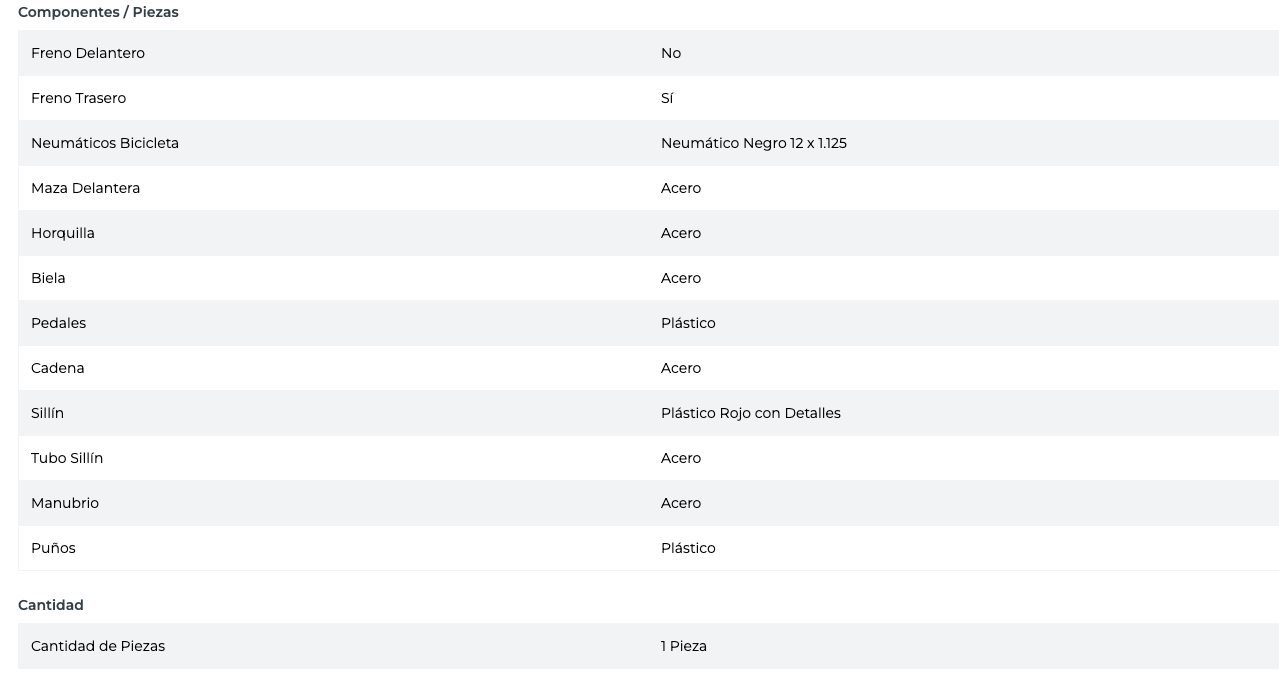The height and width of the screenshot is (677, 1279).
Task: Select the Plástico Rojo con Detalles value
Action: pos(750,413)
